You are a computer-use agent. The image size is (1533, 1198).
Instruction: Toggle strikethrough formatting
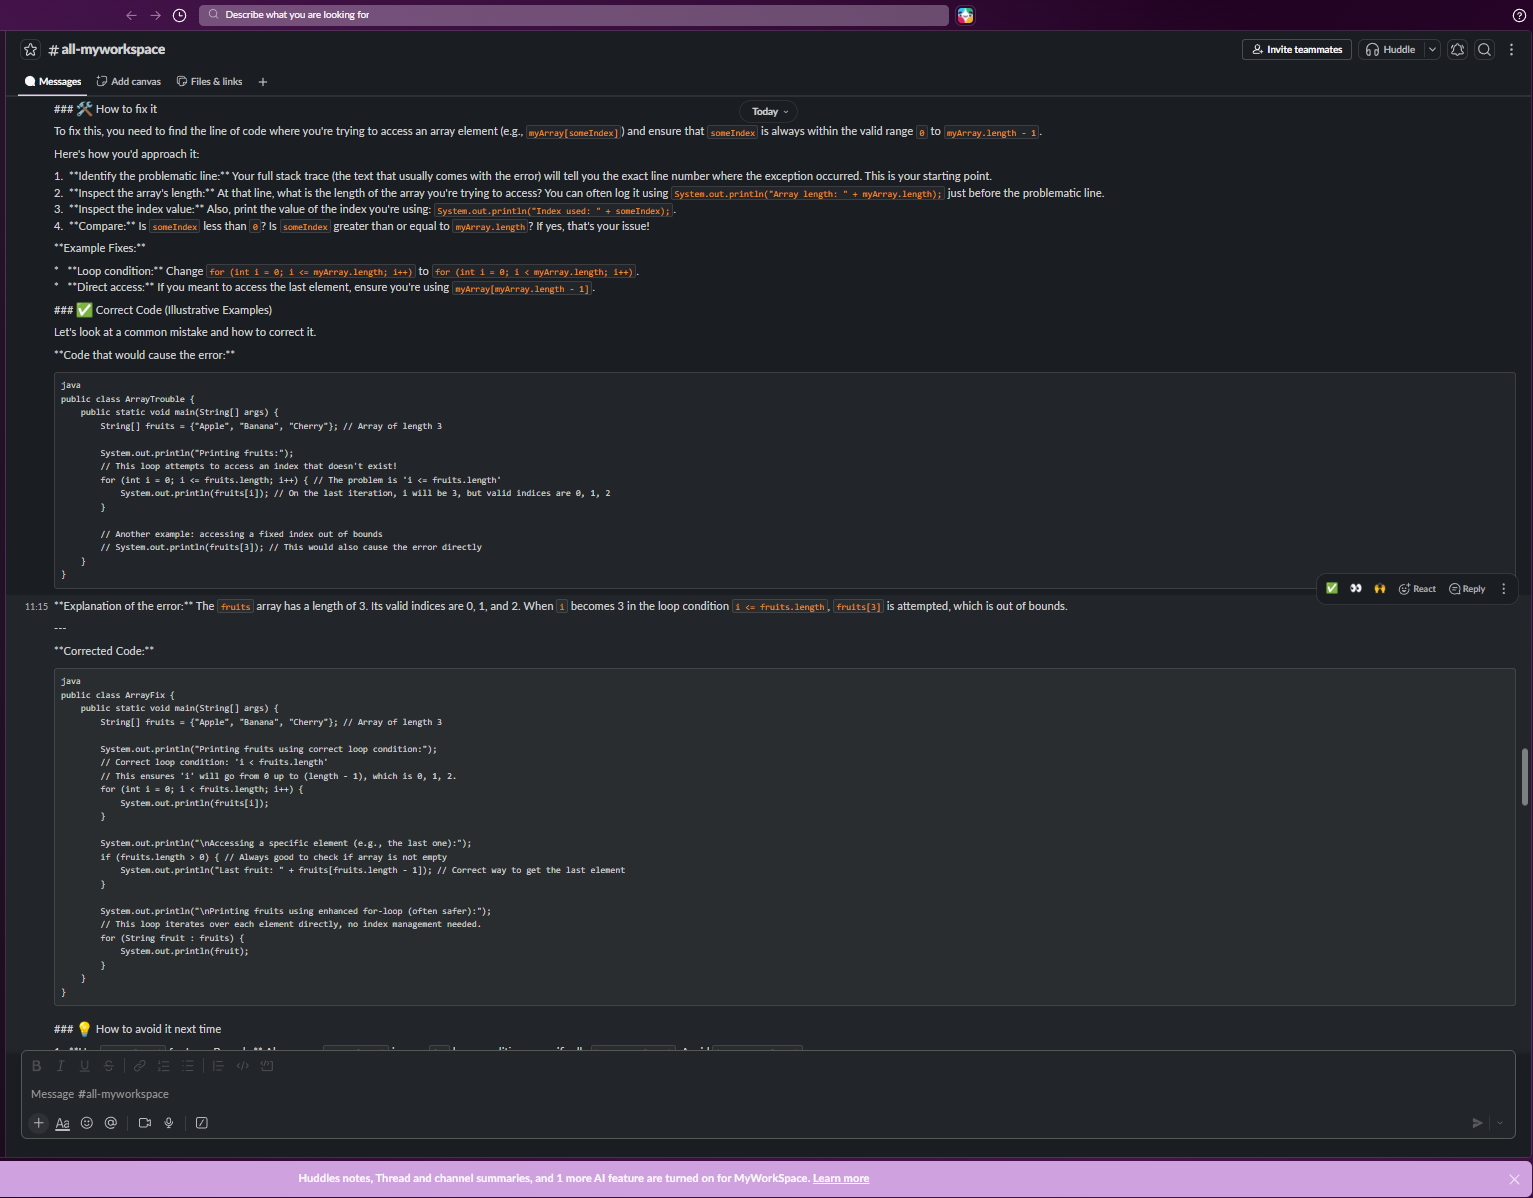point(108,1066)
